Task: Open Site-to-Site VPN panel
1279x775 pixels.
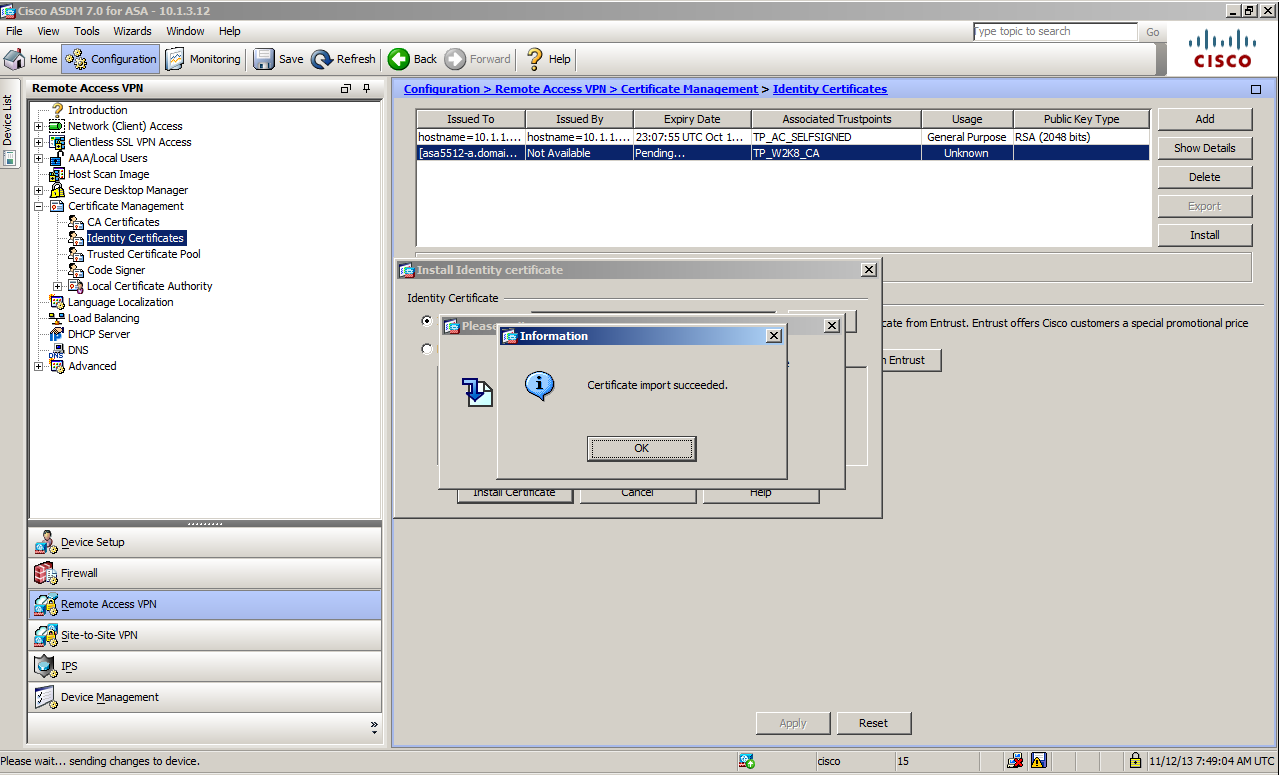Action: (205, 635)
